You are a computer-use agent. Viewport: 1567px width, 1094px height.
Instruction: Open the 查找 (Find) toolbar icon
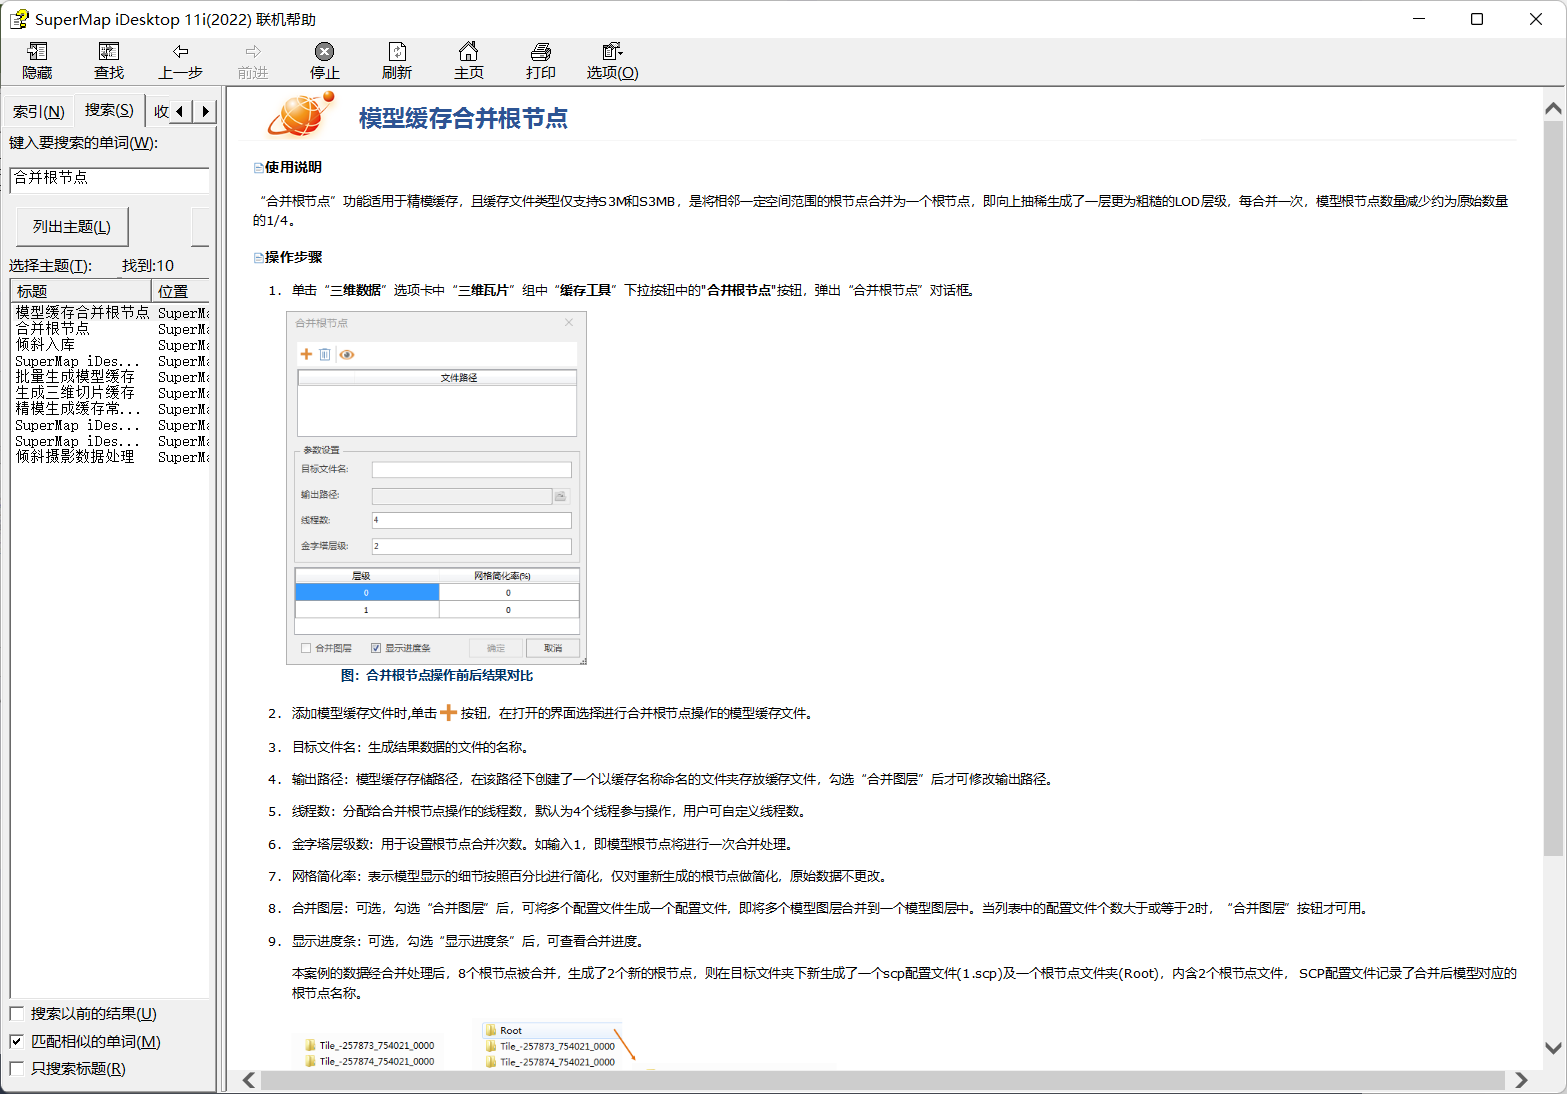(109, 61)
